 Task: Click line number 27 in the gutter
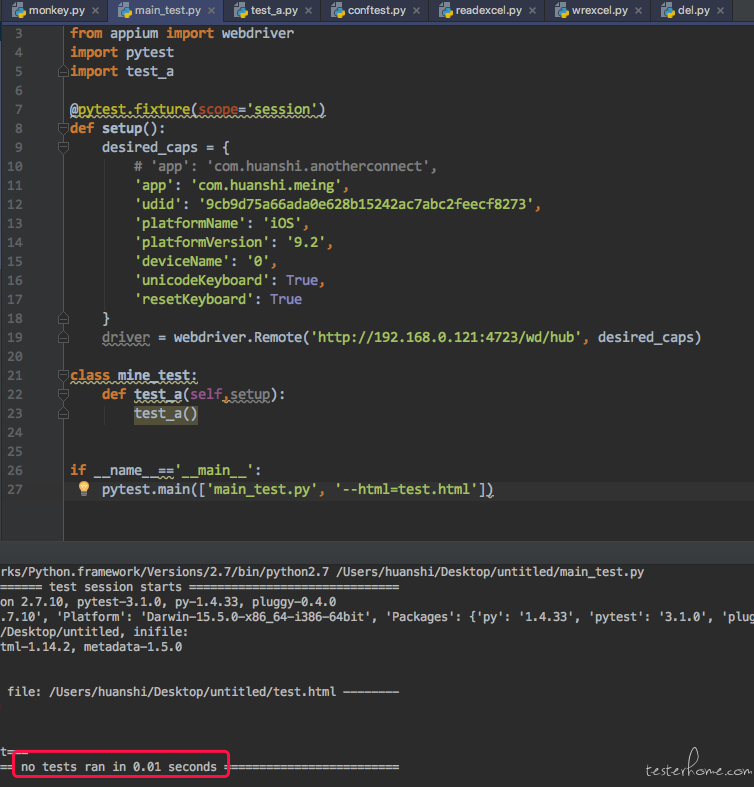pyautogui.click(x=15, y=489)
